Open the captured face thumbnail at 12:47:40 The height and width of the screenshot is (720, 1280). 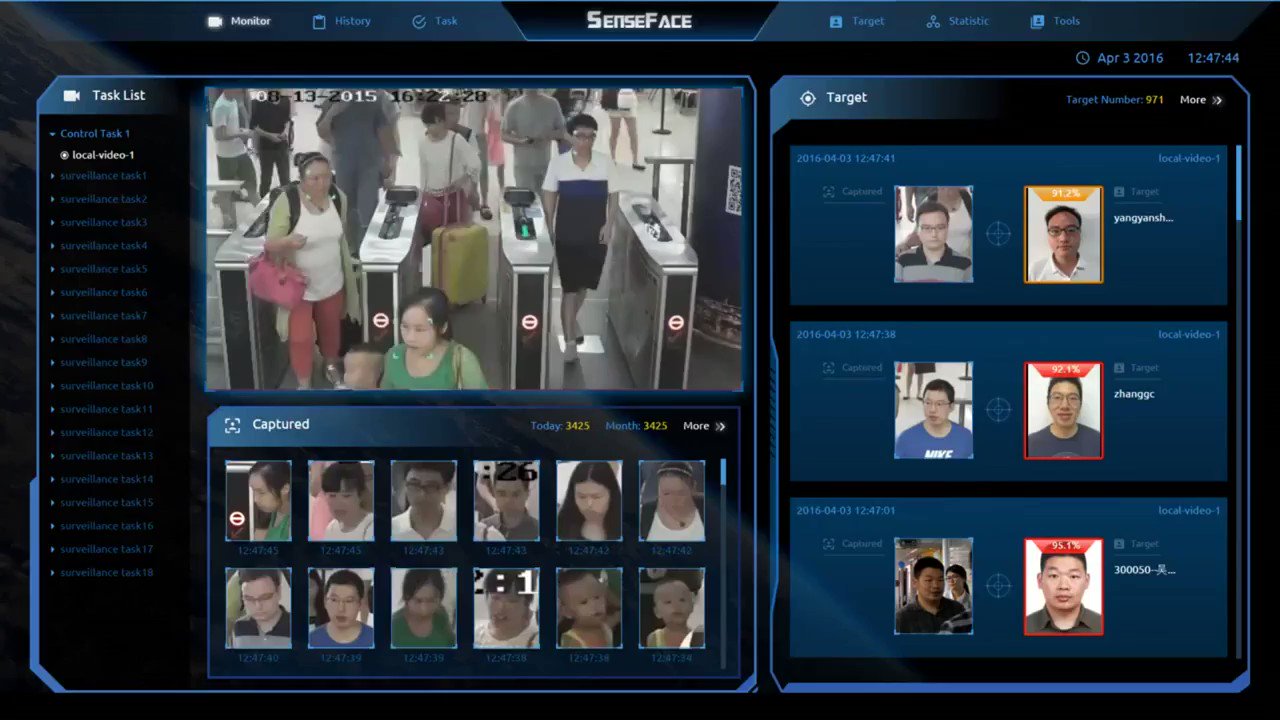258,608
